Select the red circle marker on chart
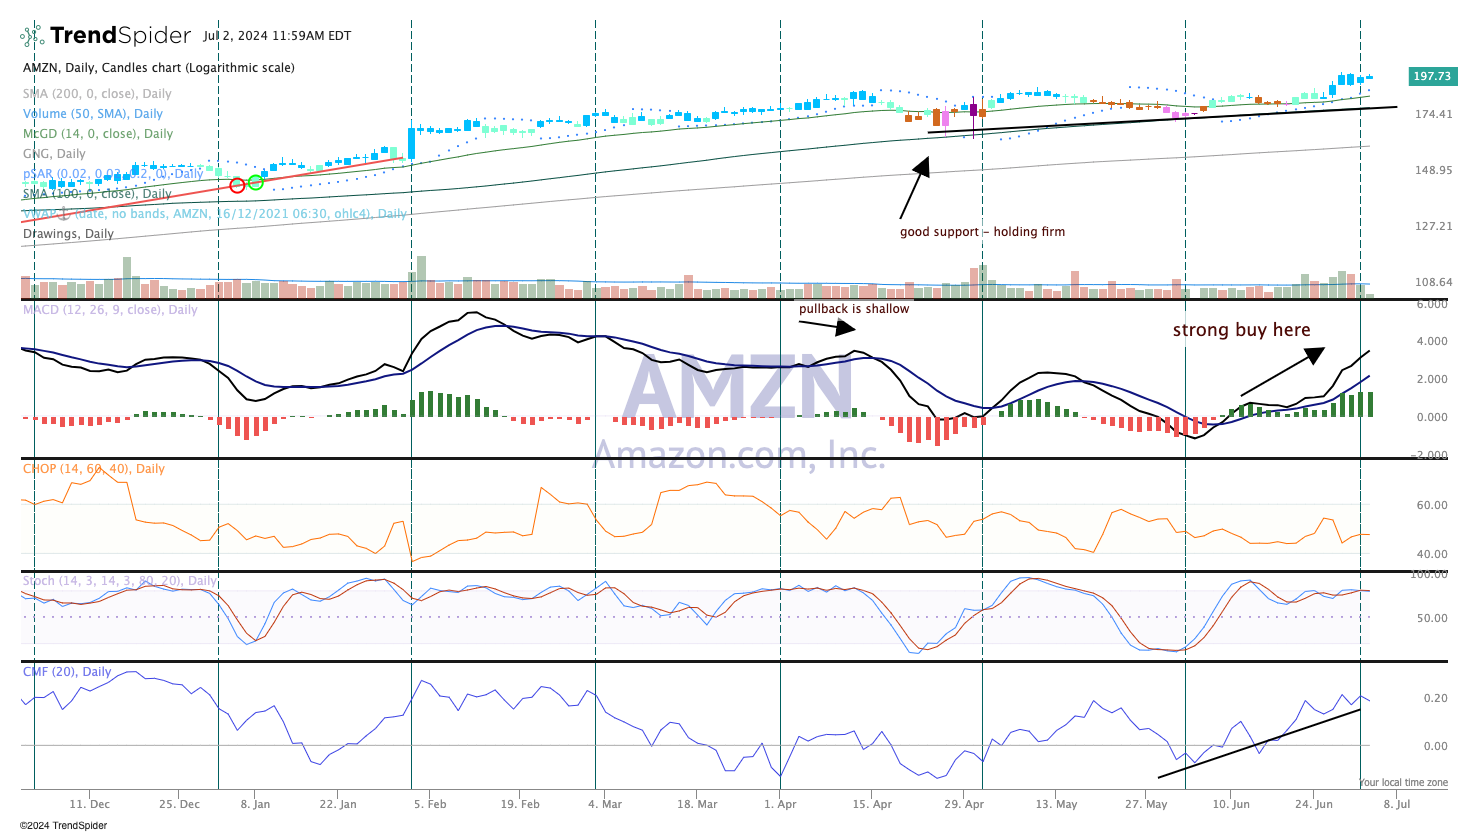 (x=237, y=185)
